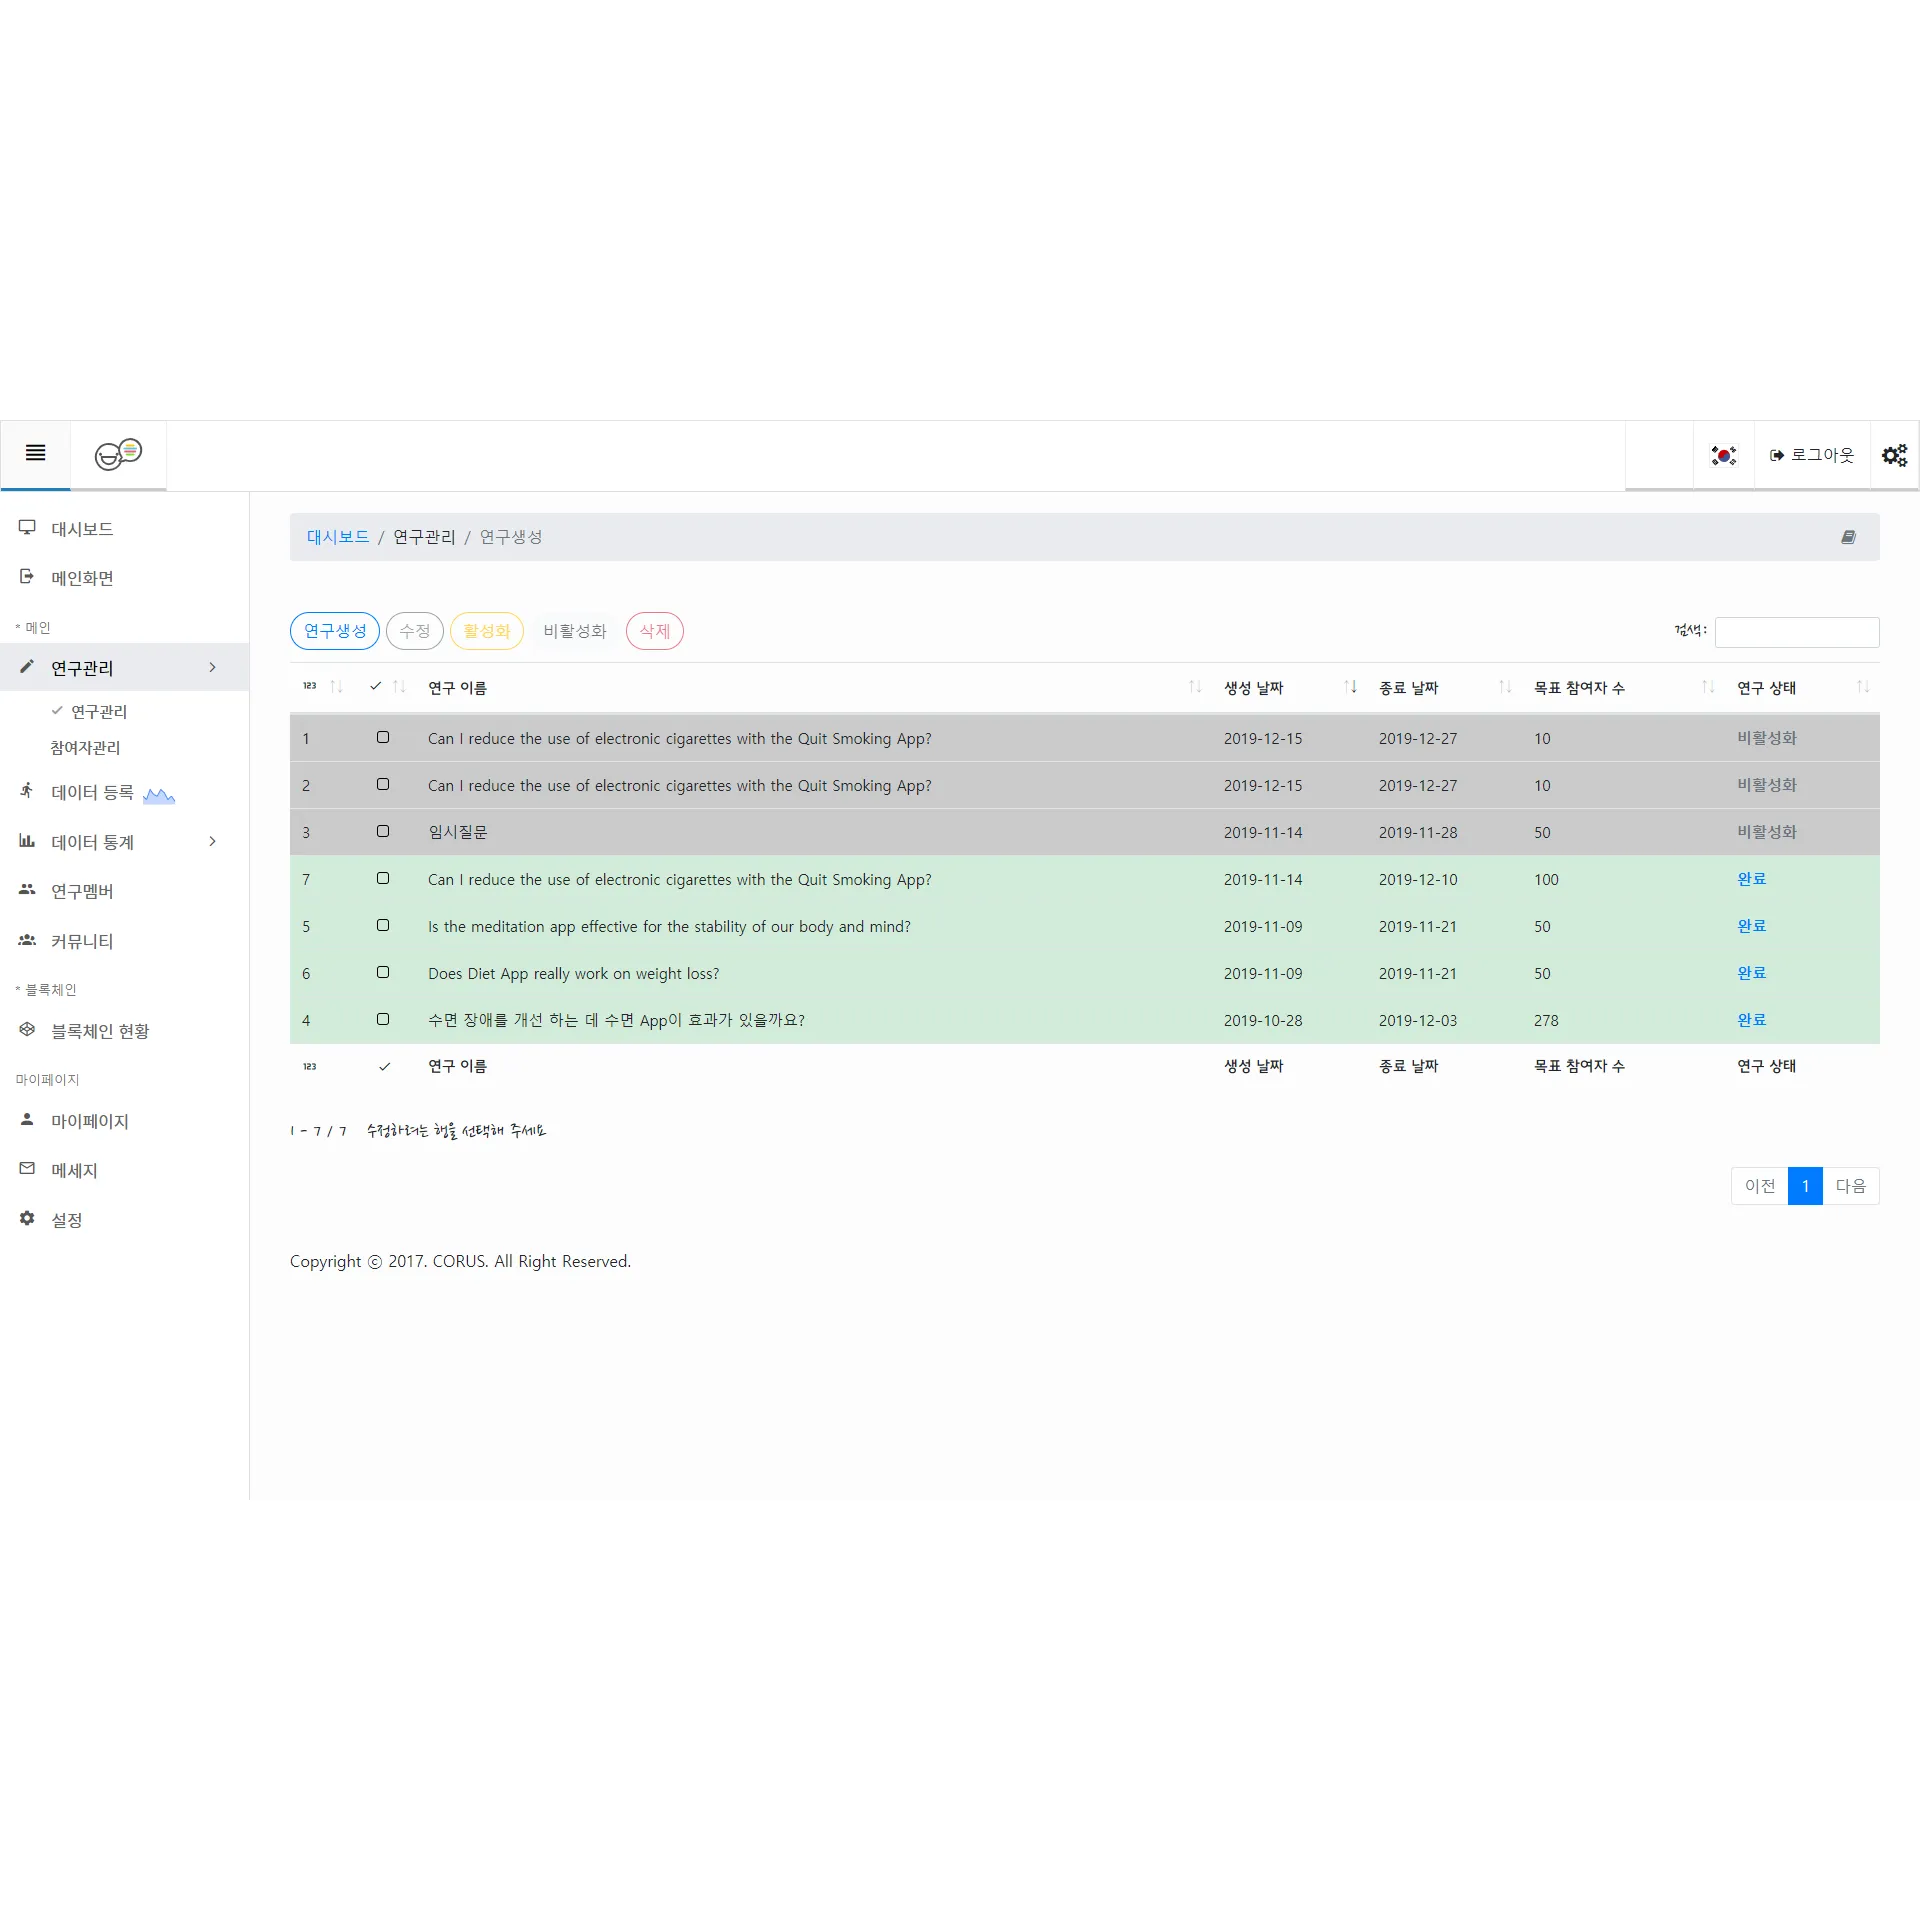The width and height of the screenshot is (1920, 1920).
Task: Click the person icon beside 마이페이지
Action: tap(27, 1120)
